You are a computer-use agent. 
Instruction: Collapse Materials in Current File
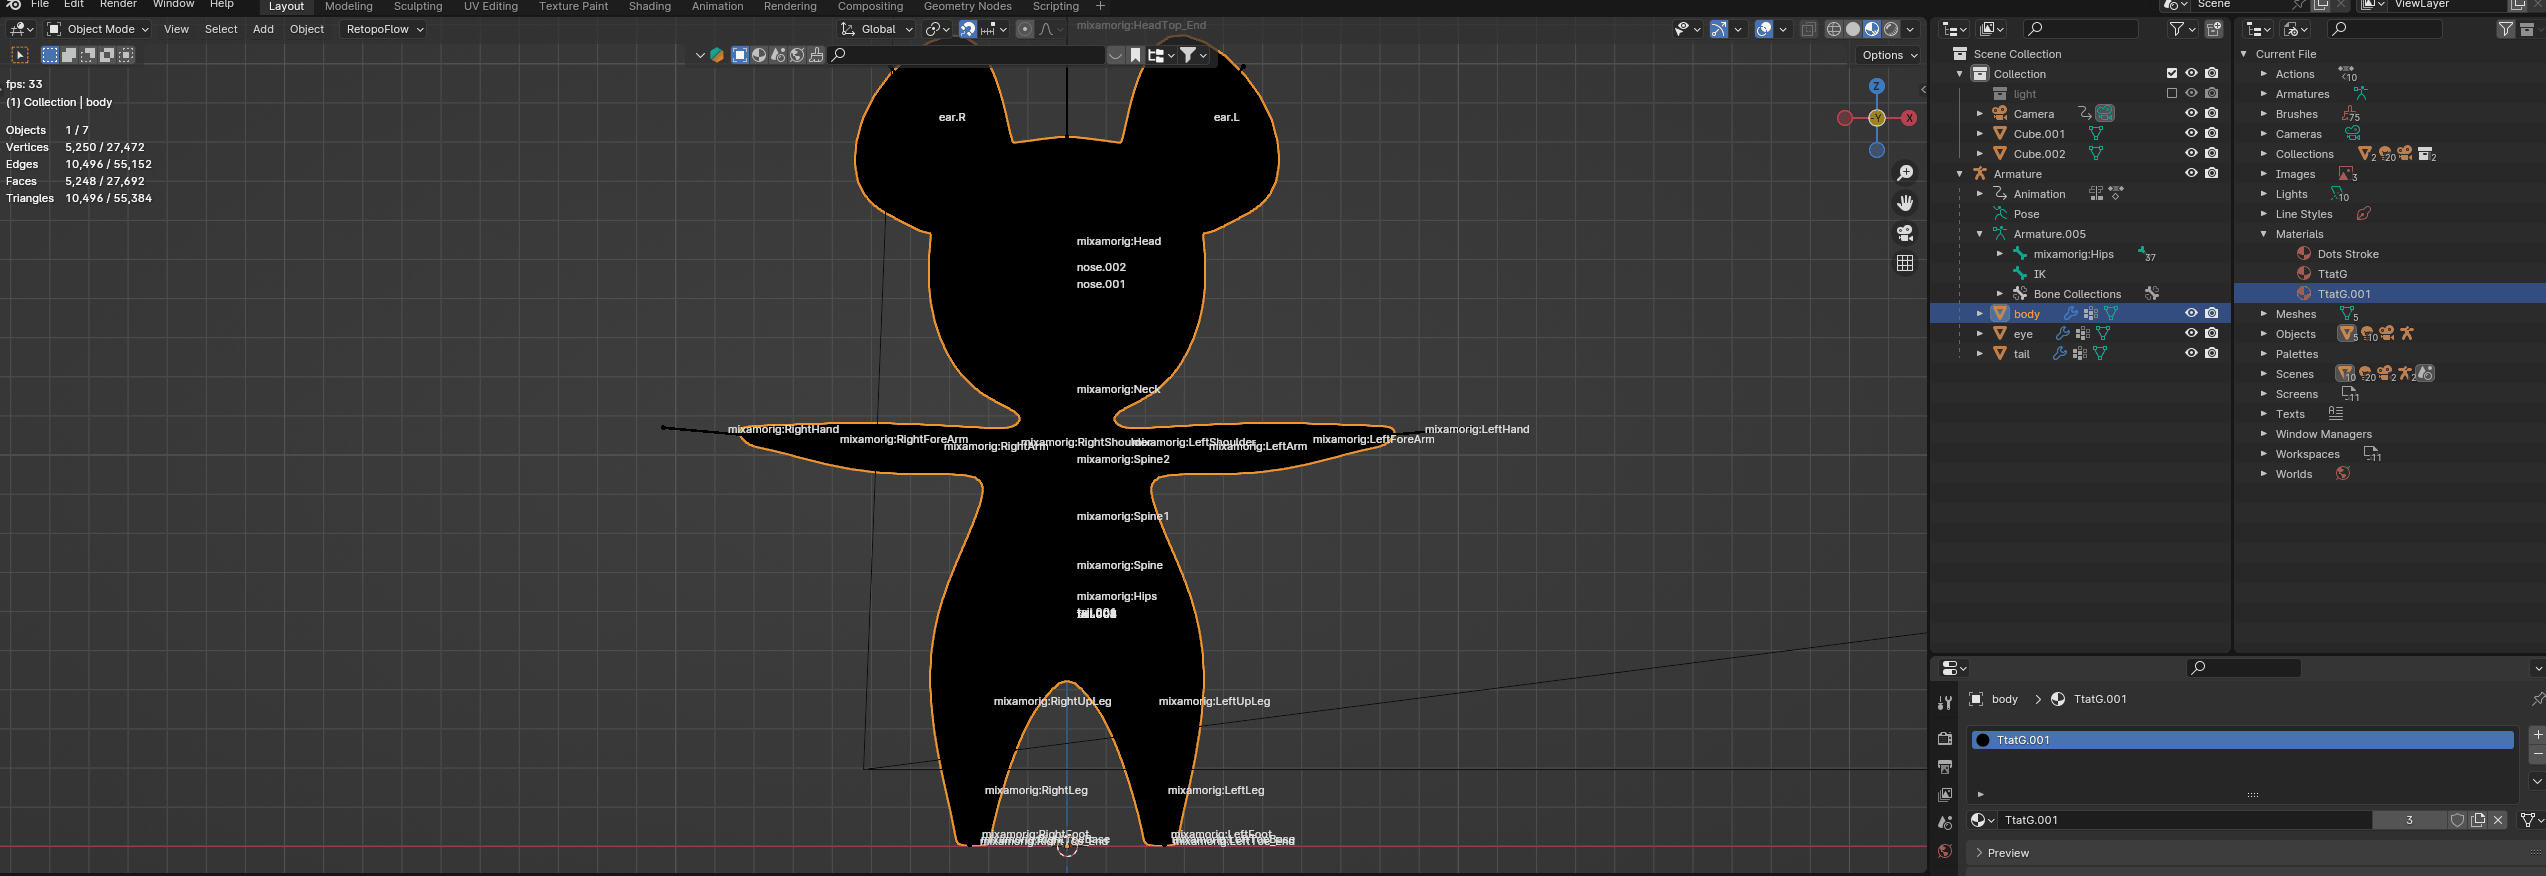[x=2264, y=233]
